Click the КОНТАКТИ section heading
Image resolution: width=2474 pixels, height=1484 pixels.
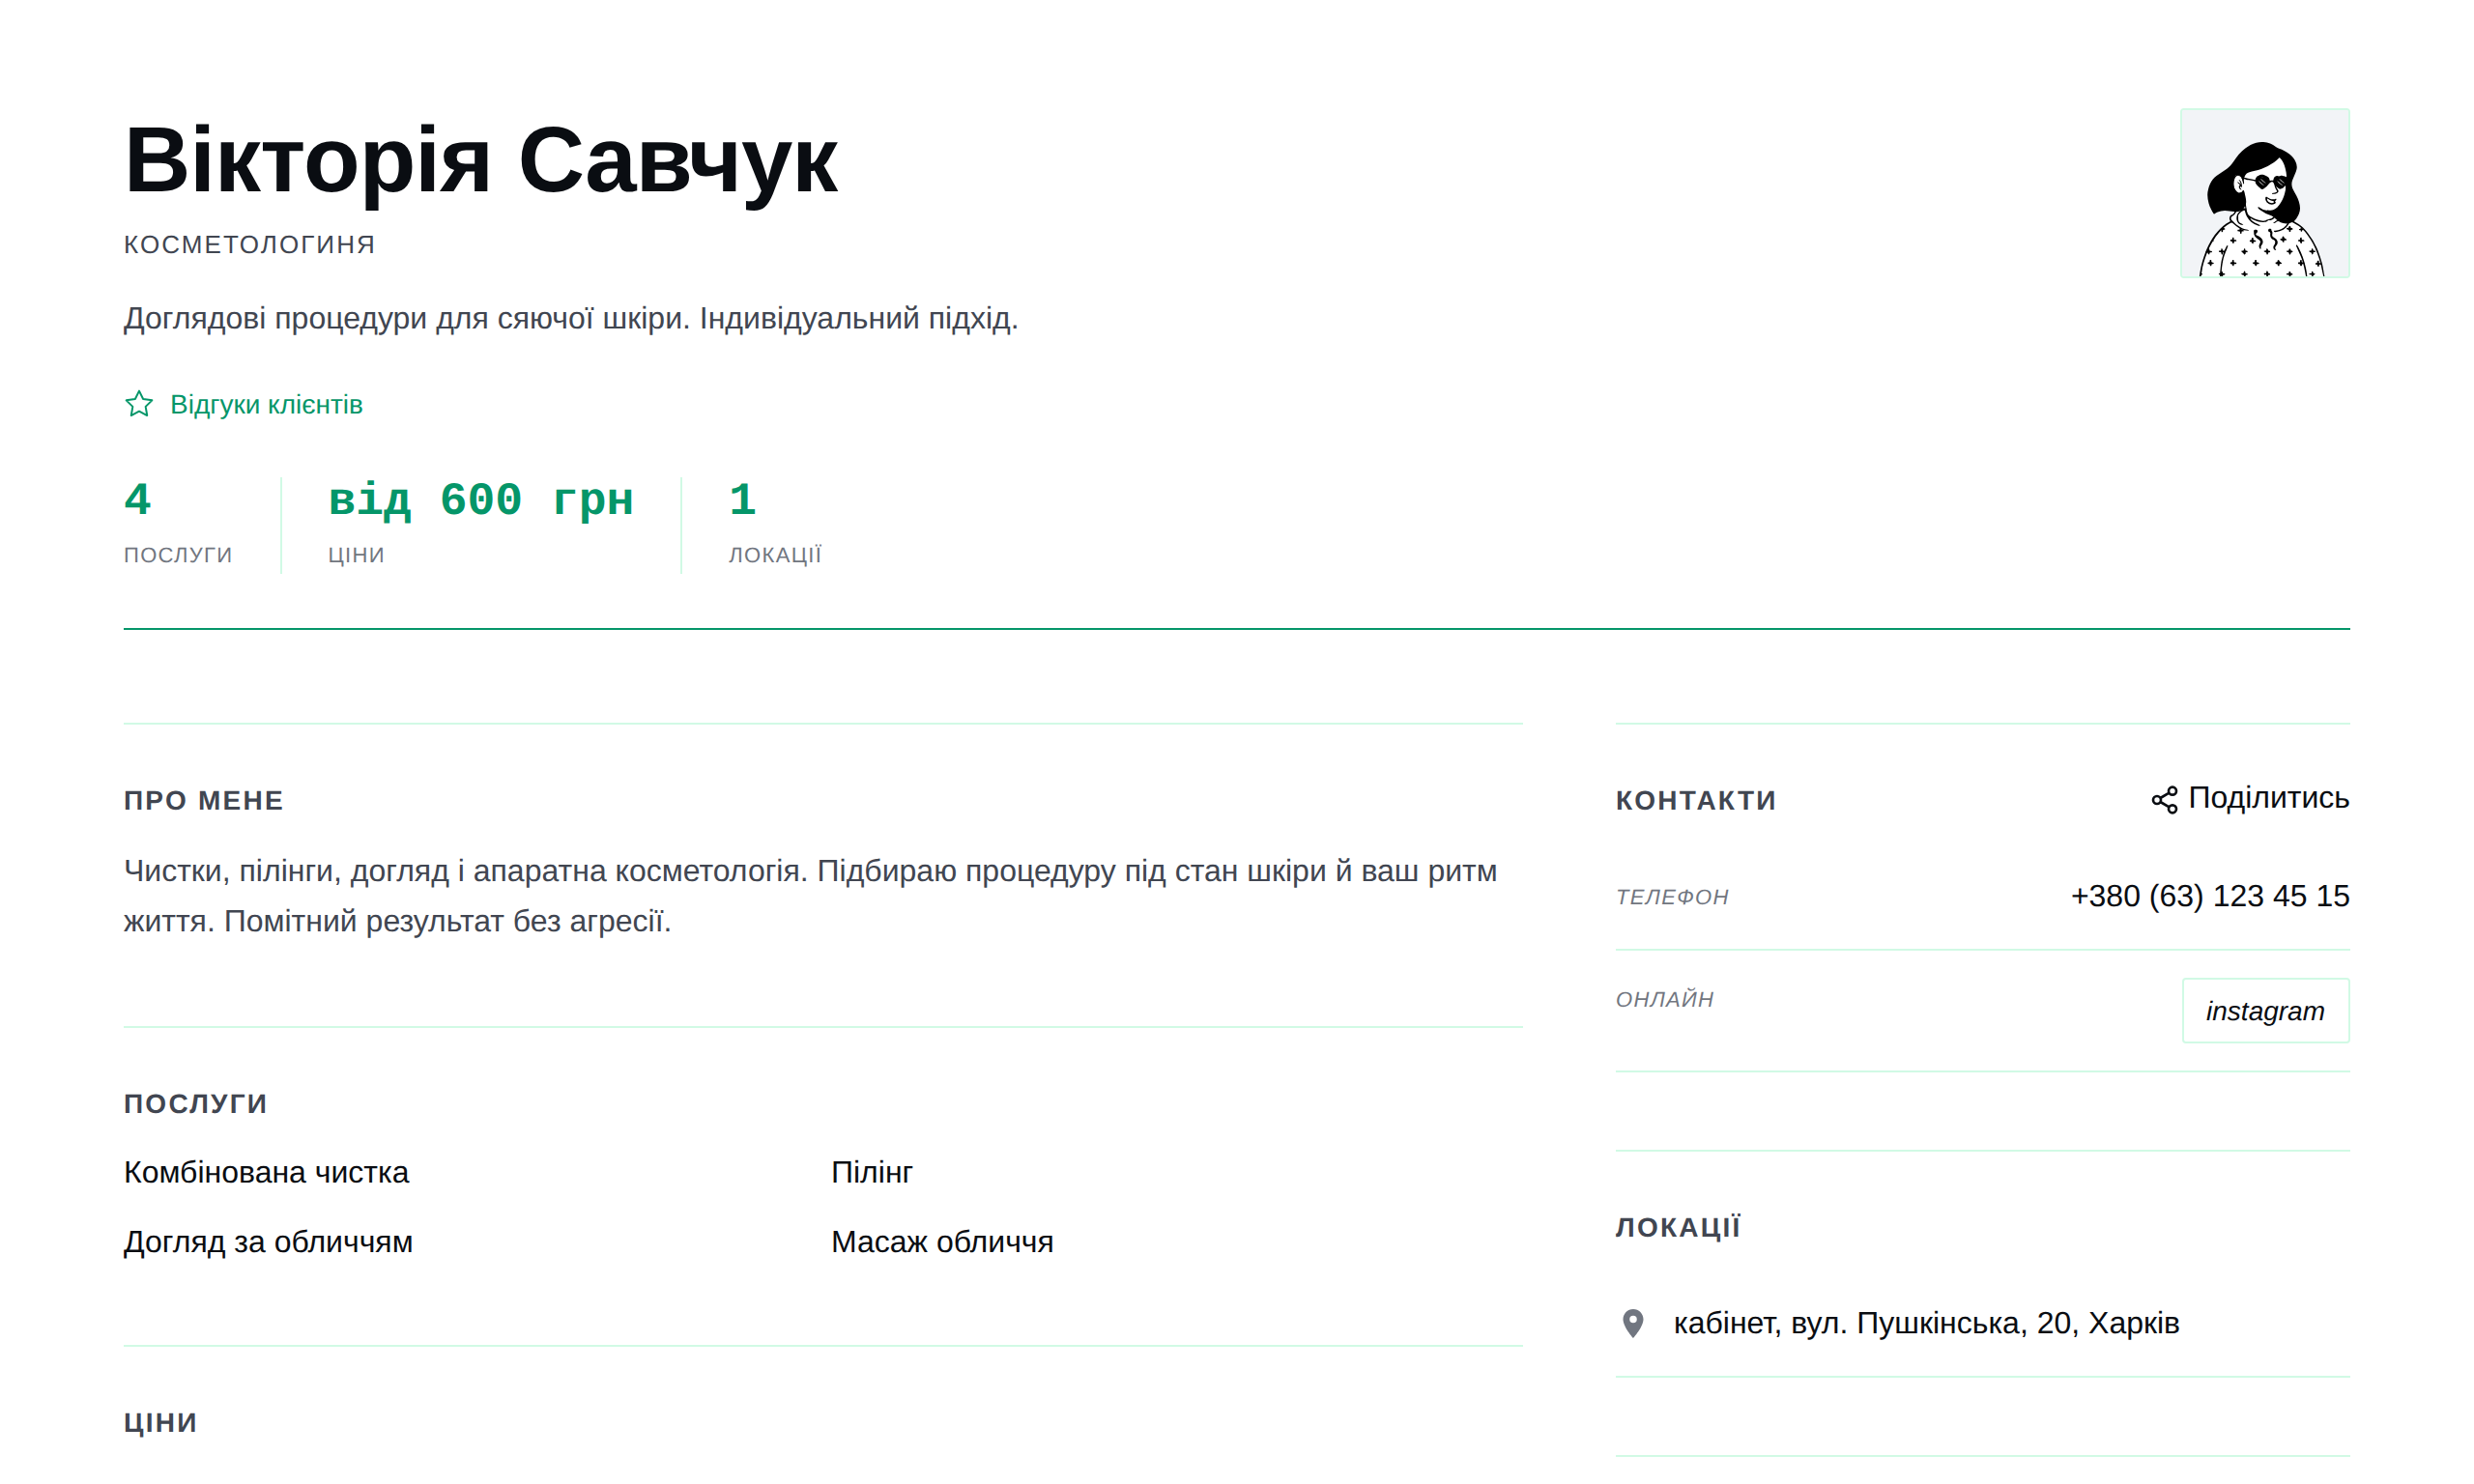[x=1696, y=801]
